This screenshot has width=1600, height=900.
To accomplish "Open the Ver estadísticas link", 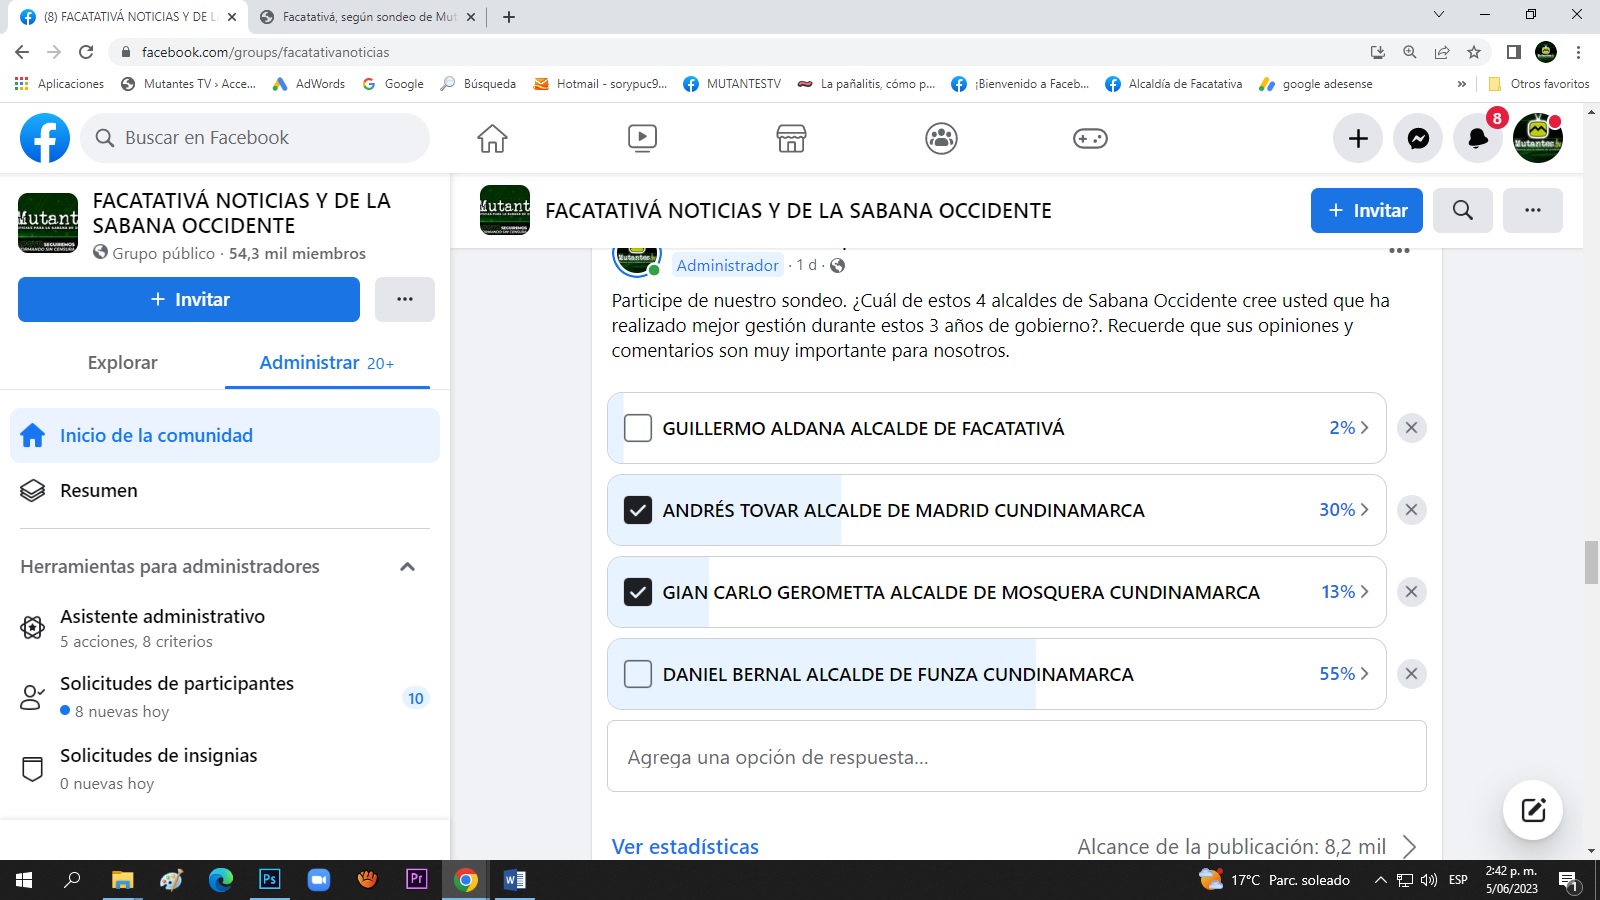I will tap(685, 847).
